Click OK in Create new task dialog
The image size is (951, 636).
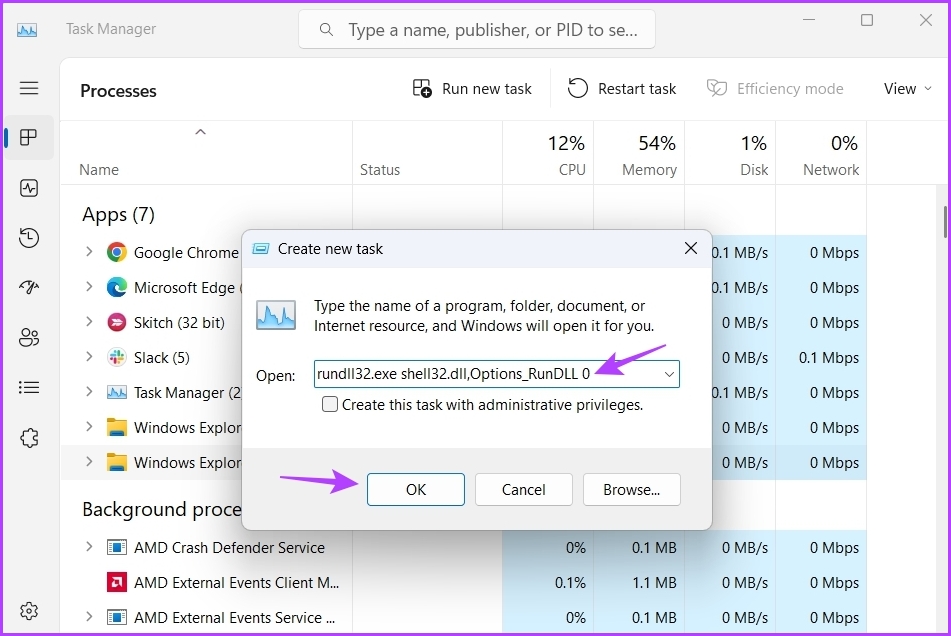click(x=415, y=489)
